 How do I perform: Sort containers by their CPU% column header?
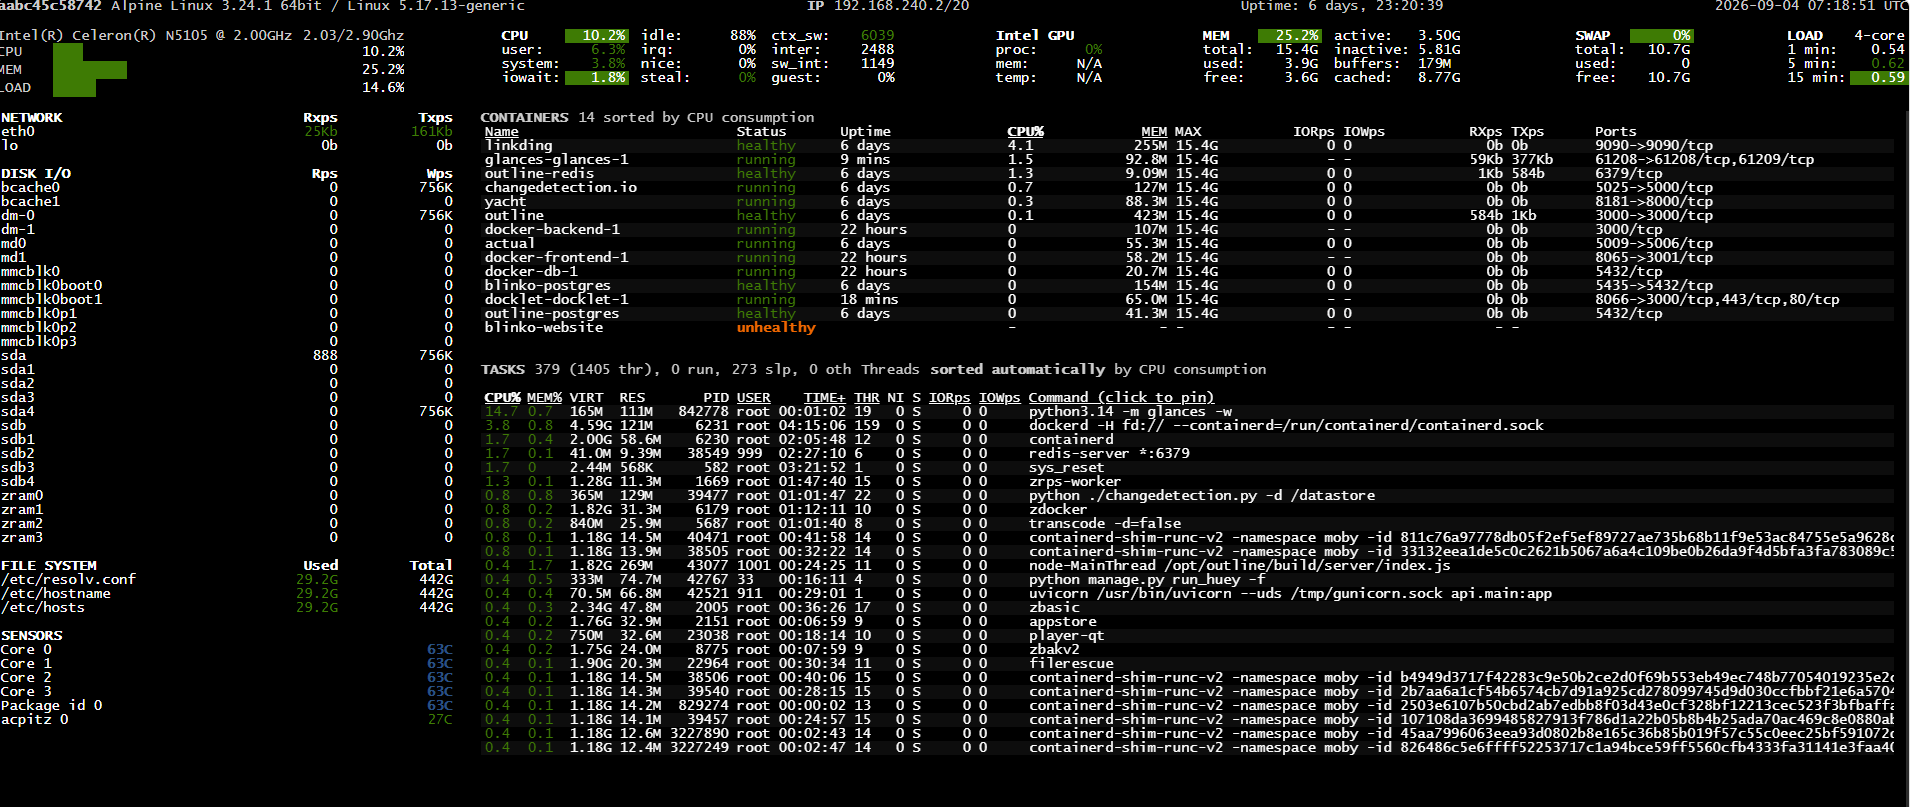1025,131
